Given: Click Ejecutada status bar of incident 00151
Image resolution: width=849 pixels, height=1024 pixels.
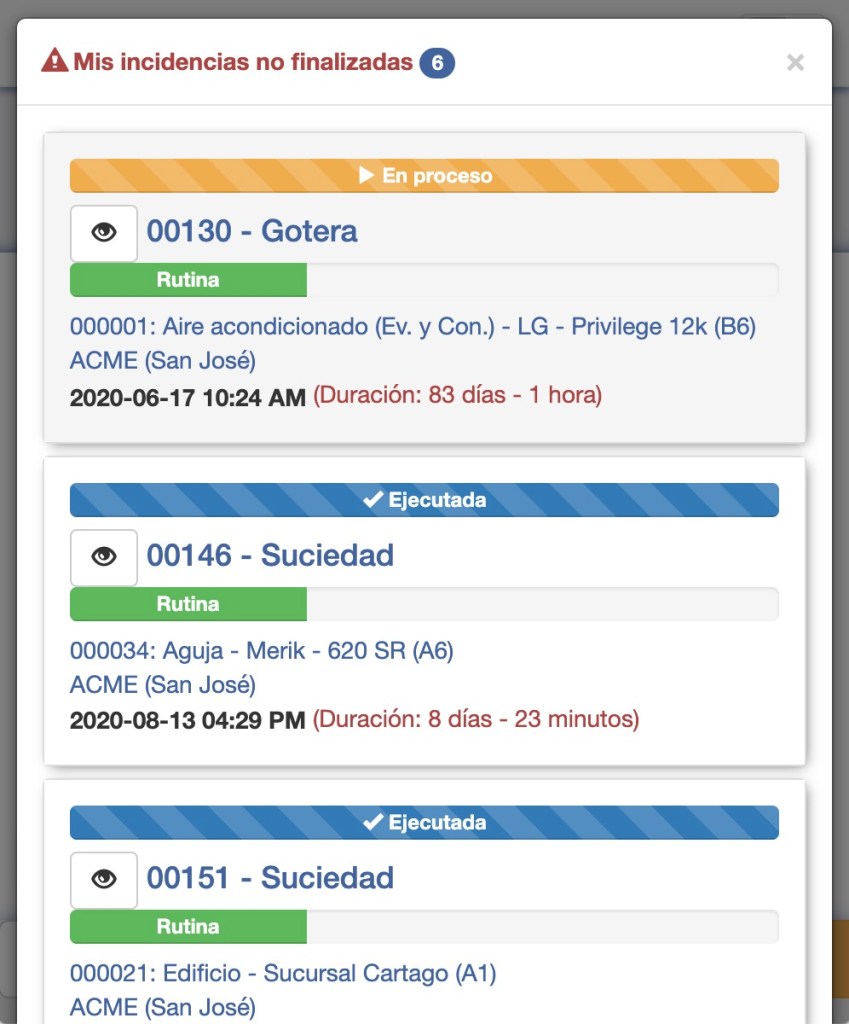Looking at the screenshot, I should tap(424, 823).
